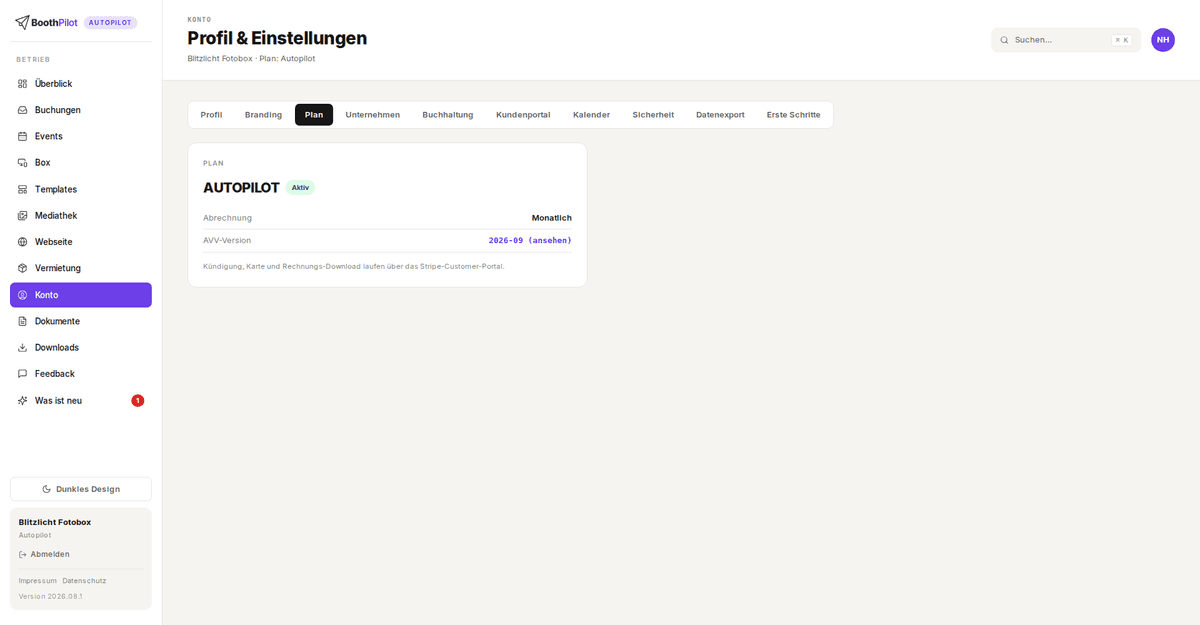Viewport: 1200px width, 625px height.
Task: Switch to the Branding tab
Action: pos(264,115)
